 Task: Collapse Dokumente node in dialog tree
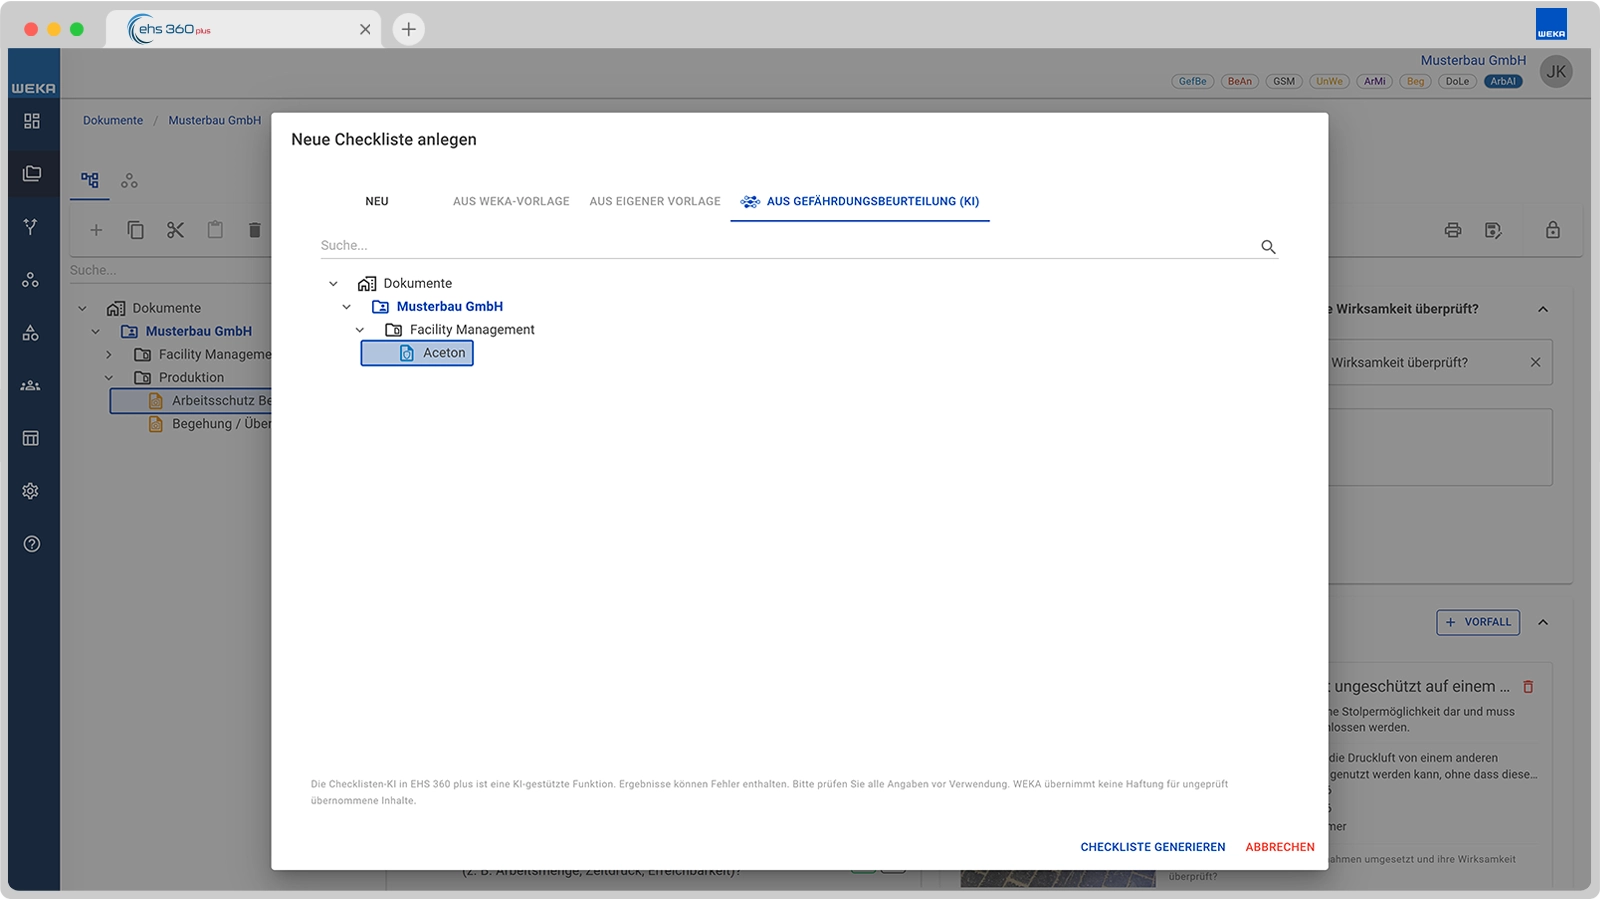[x=334, y=284]
